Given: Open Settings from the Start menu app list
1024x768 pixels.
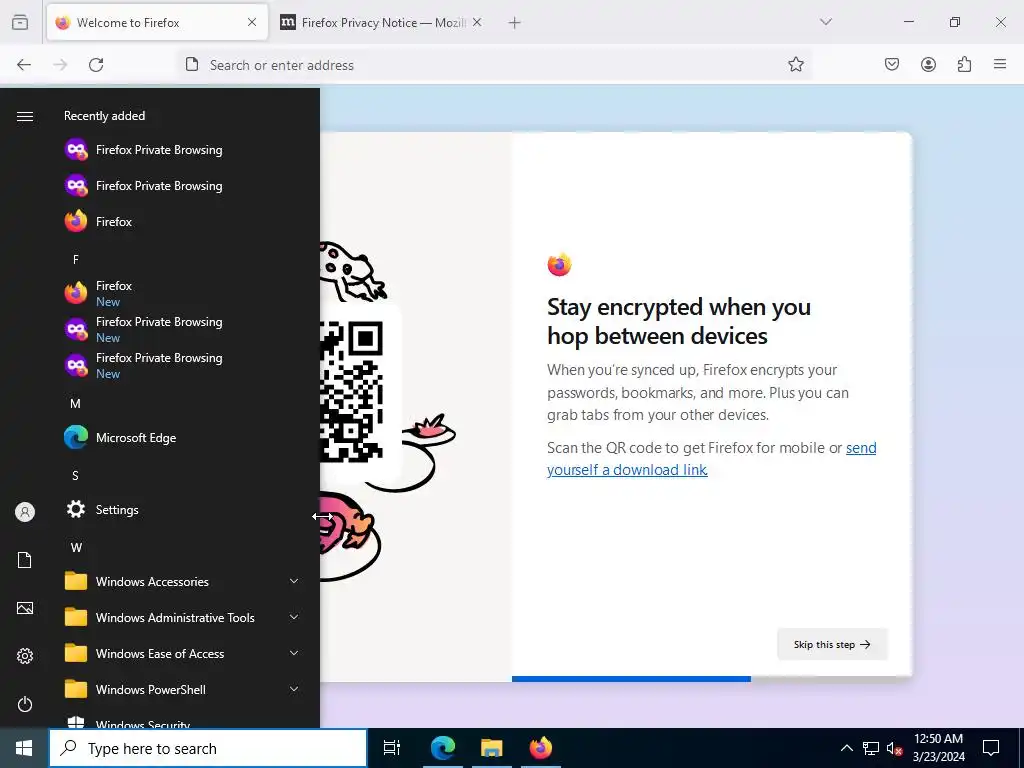Looking at the screenshot, I should [183, 509].
